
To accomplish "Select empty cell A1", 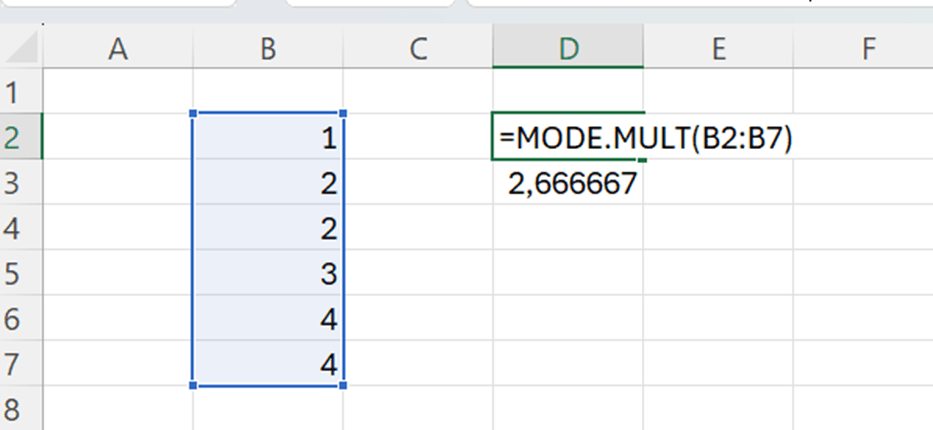I will [x=118, y=93].
